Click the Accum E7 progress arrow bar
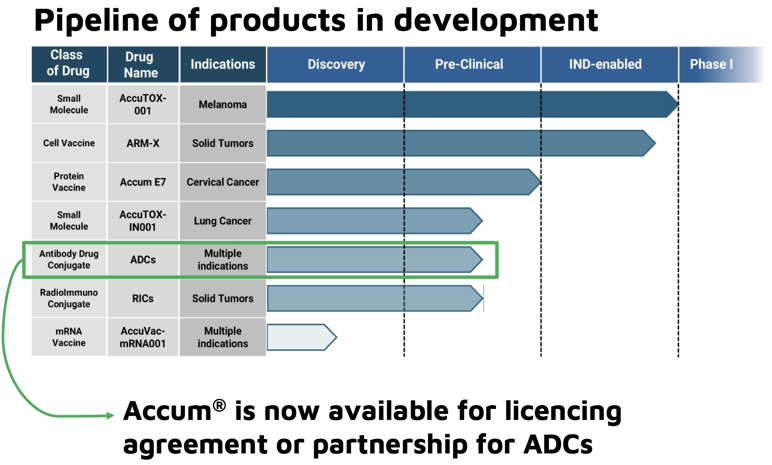Viewport: 772px width, 465px height. 404,182
